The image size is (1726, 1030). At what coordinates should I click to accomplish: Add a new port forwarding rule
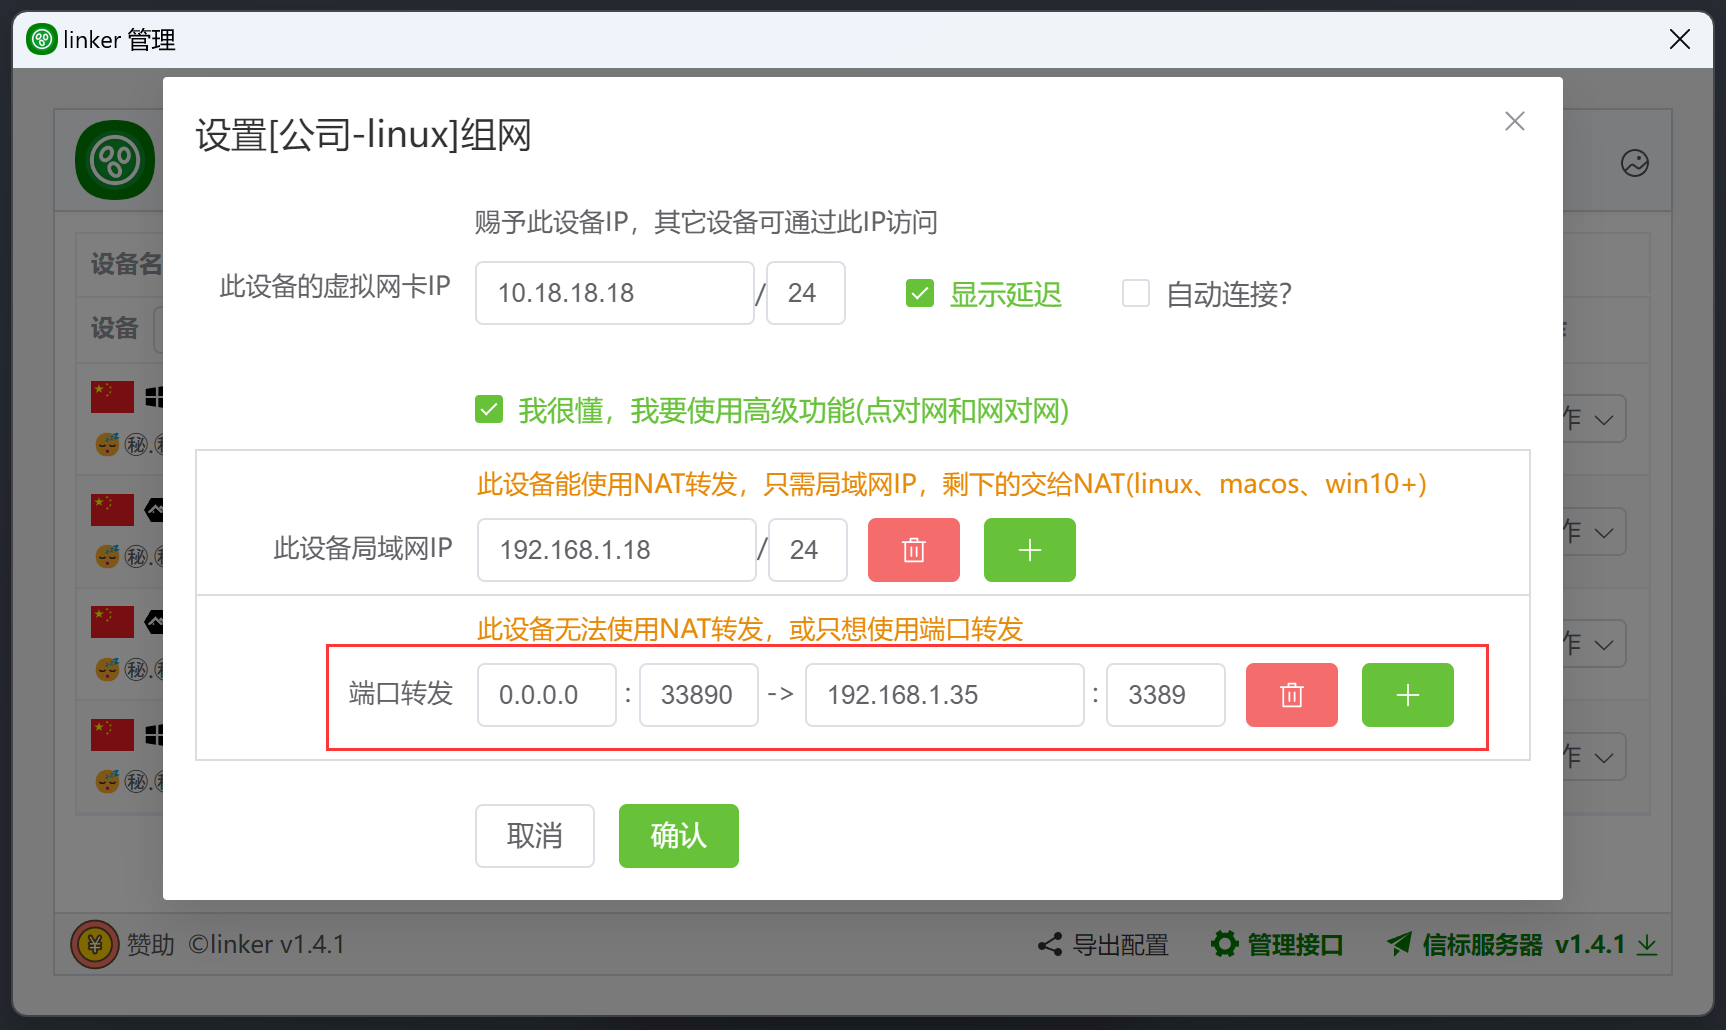(x=1407, y=695)
